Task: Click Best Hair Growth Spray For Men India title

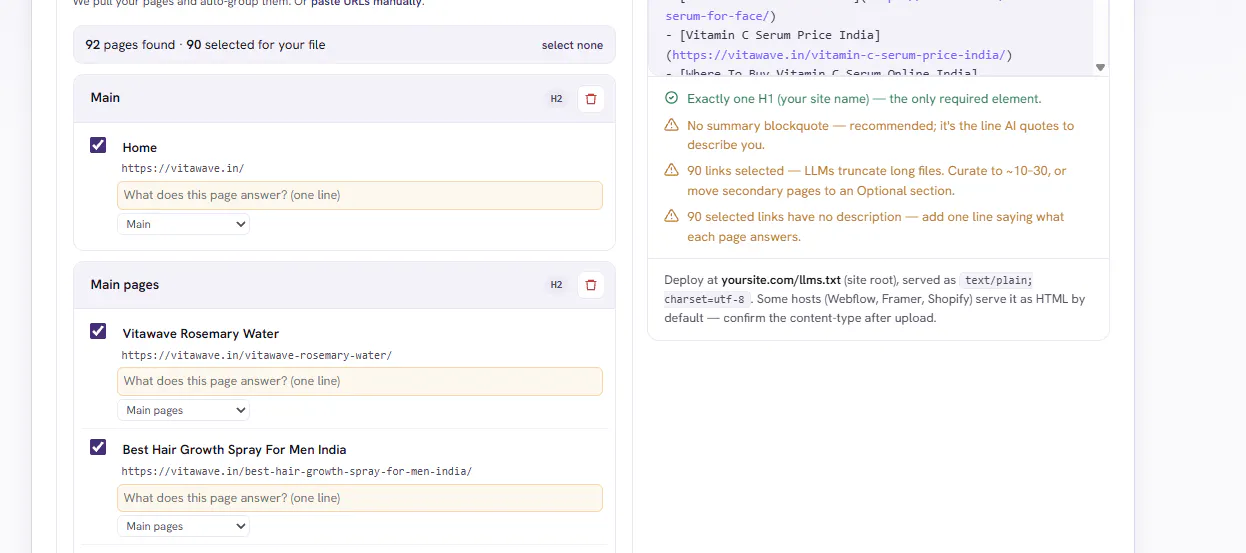Action: (x=234, y=450)
